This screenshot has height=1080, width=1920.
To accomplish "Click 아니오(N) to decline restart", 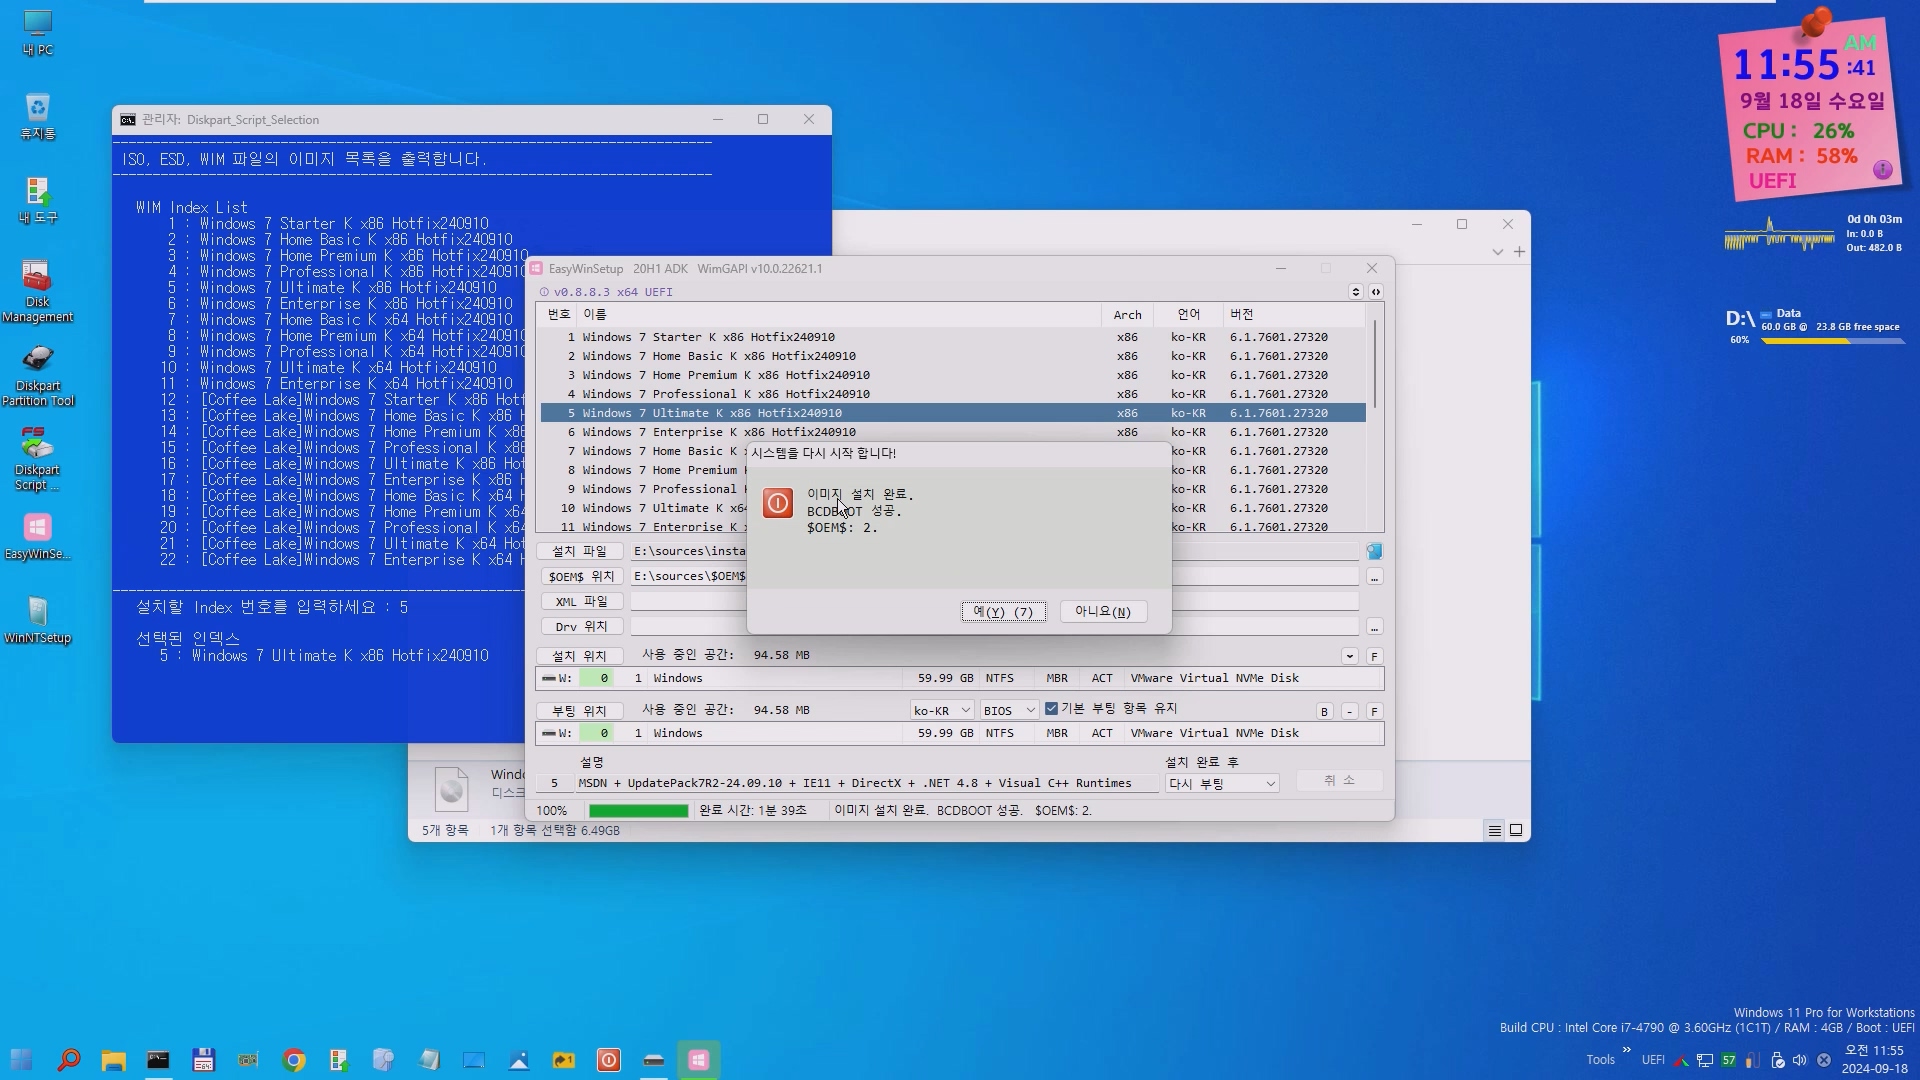I will coord(1102,611).
